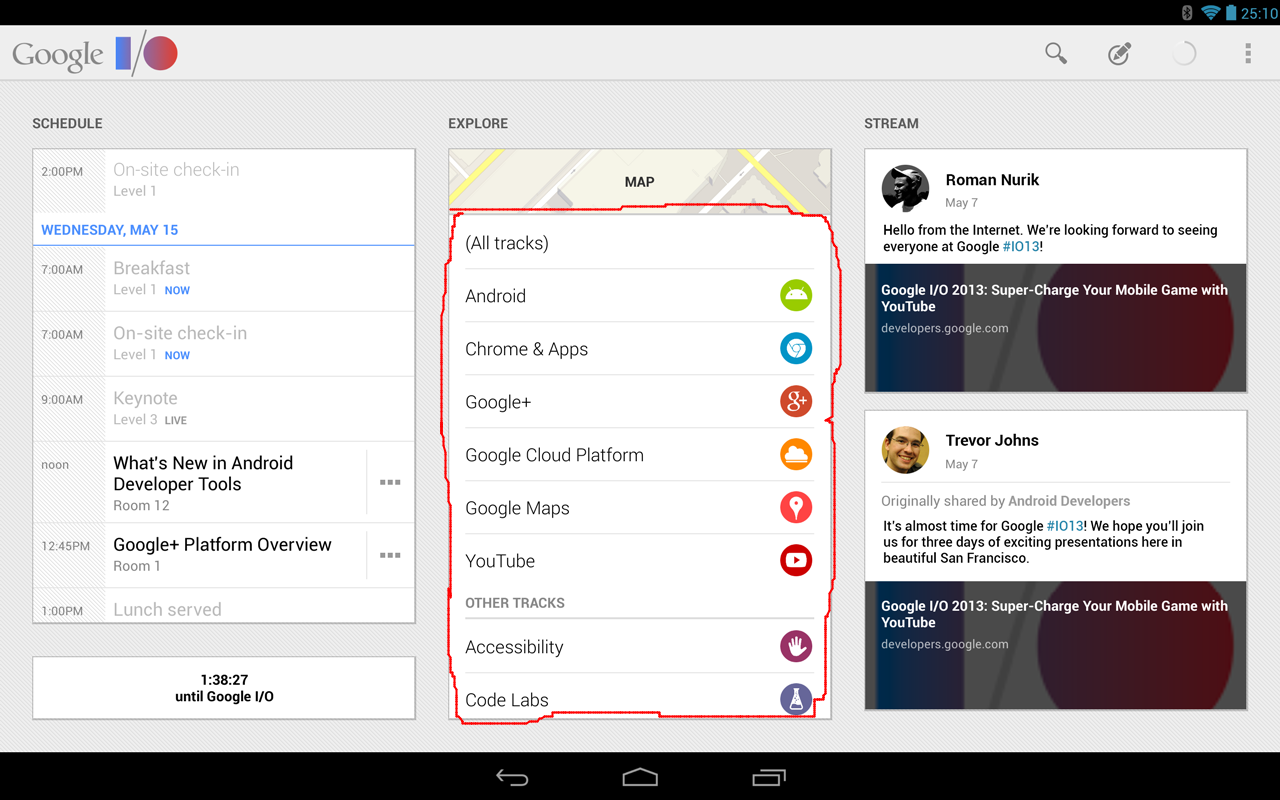The height and width of the screenshot is (800, 1280).
Task: Tap the Android home button
Action: coord(640,777)
